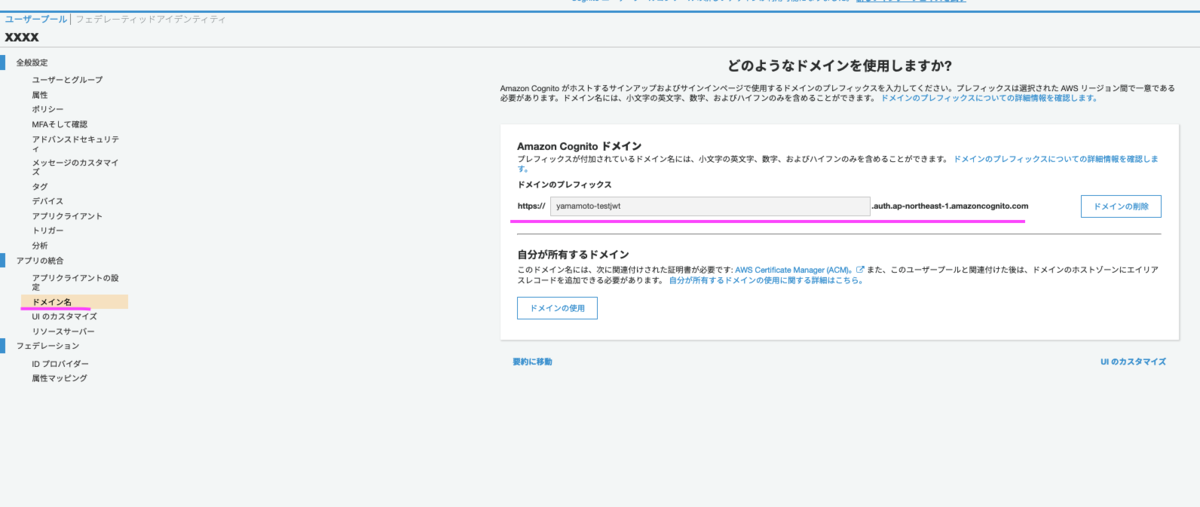Click the Amazon Cognito ドメイン heading

[579, 145]
